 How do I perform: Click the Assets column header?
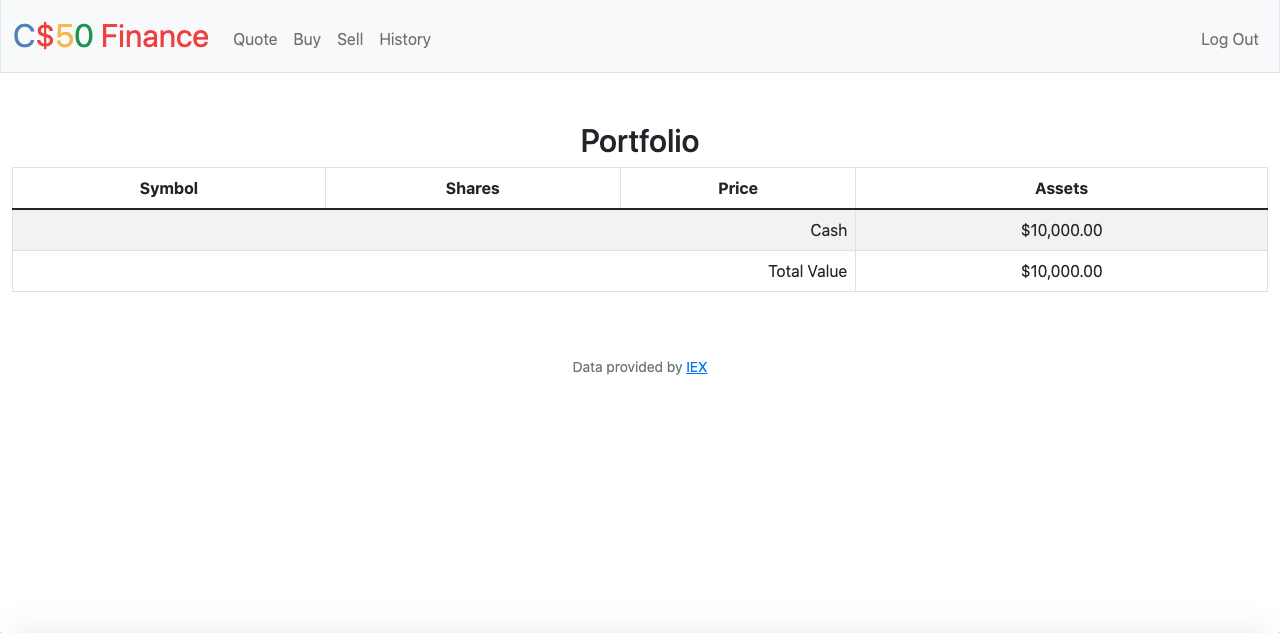coord(1062,188)
